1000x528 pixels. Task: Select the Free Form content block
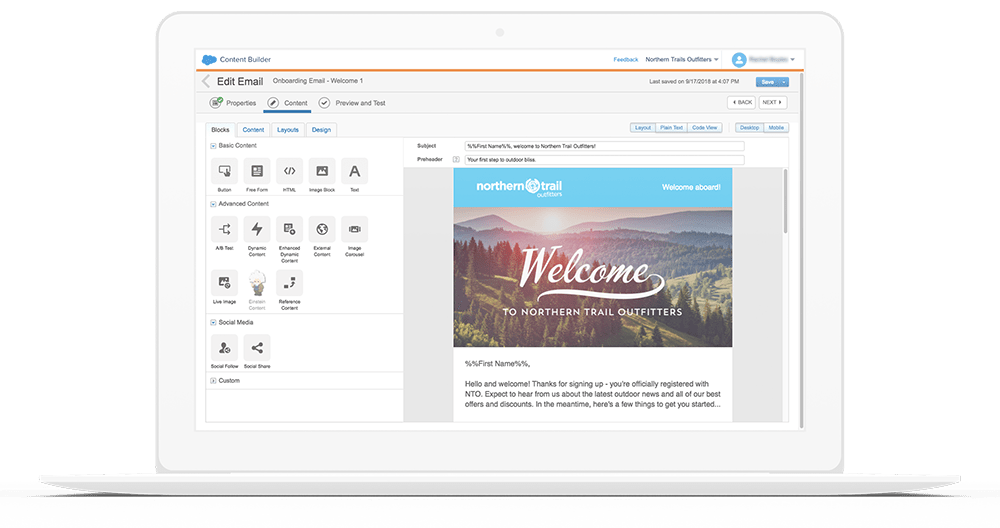point(257,171)
